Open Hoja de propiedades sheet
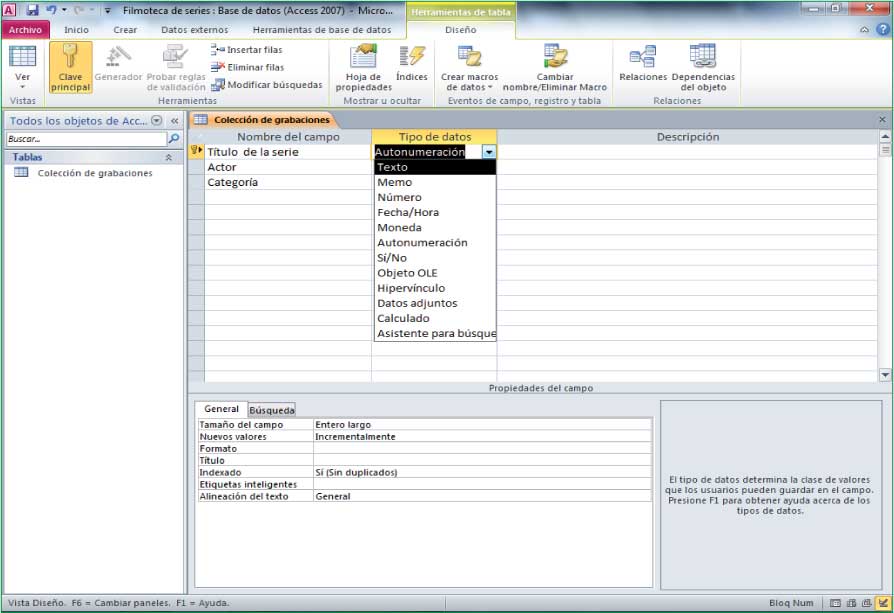 363,66
